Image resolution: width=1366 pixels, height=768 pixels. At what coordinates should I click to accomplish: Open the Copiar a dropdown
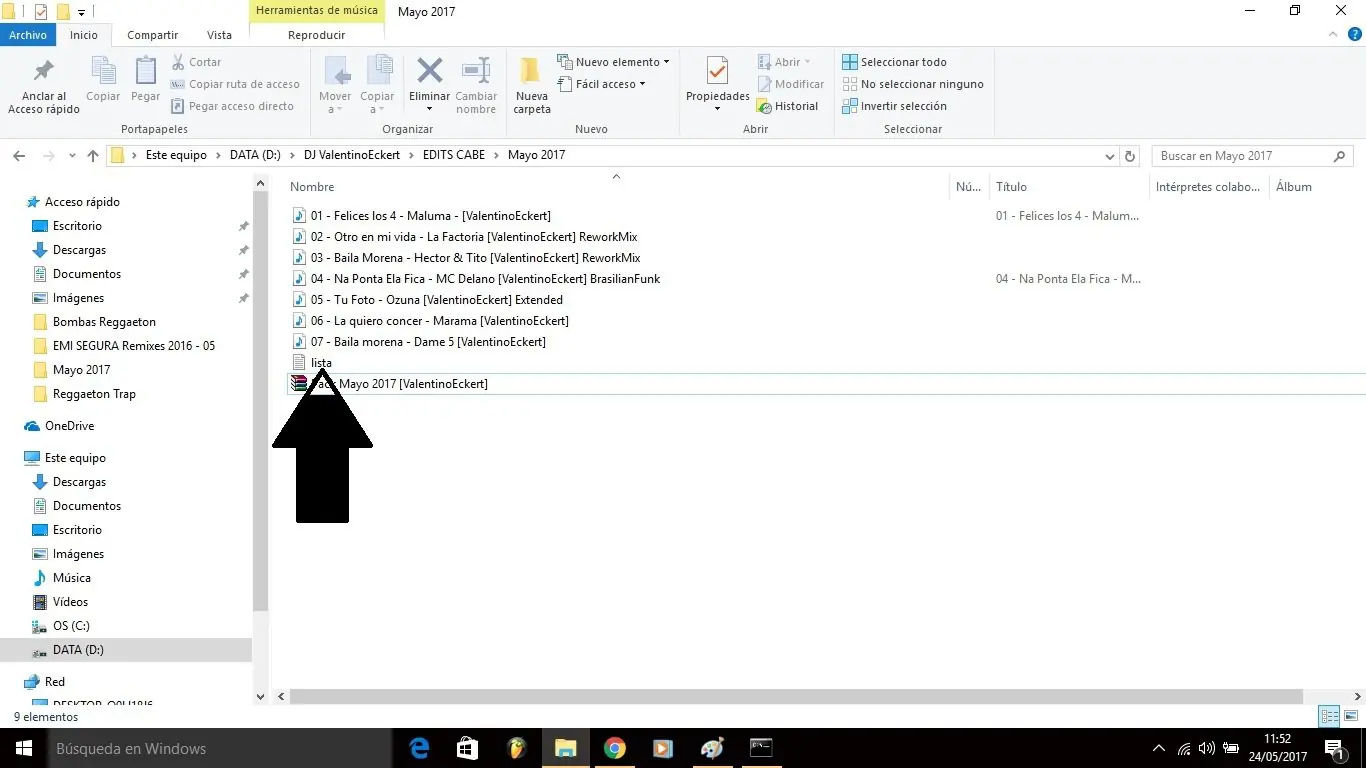coord(377,85)
